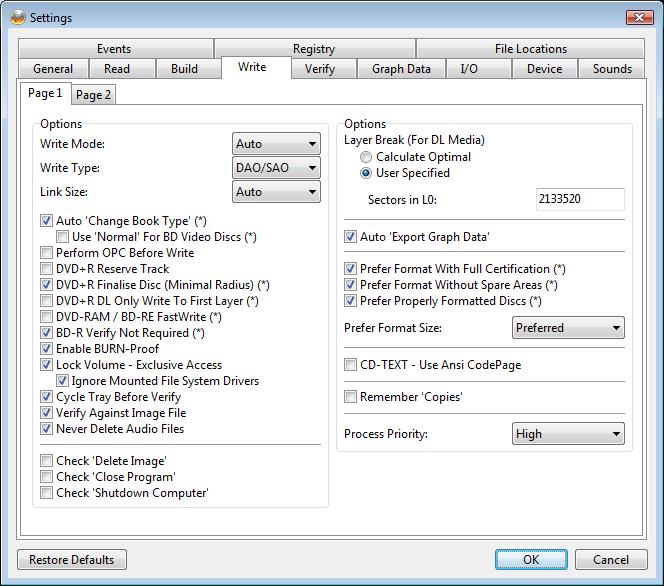Click the Restore Defaults button
This screenshot has width=664, height=586.
point(72,560)
